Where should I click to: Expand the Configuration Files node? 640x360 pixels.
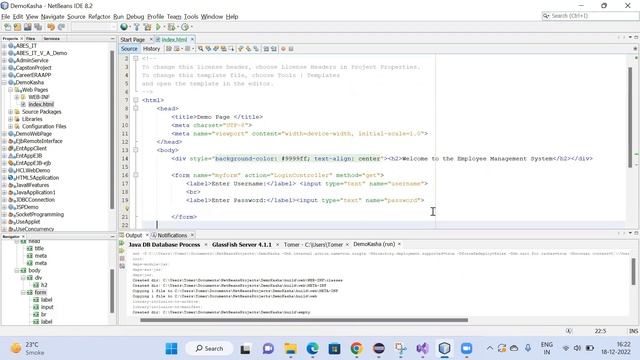11,127
